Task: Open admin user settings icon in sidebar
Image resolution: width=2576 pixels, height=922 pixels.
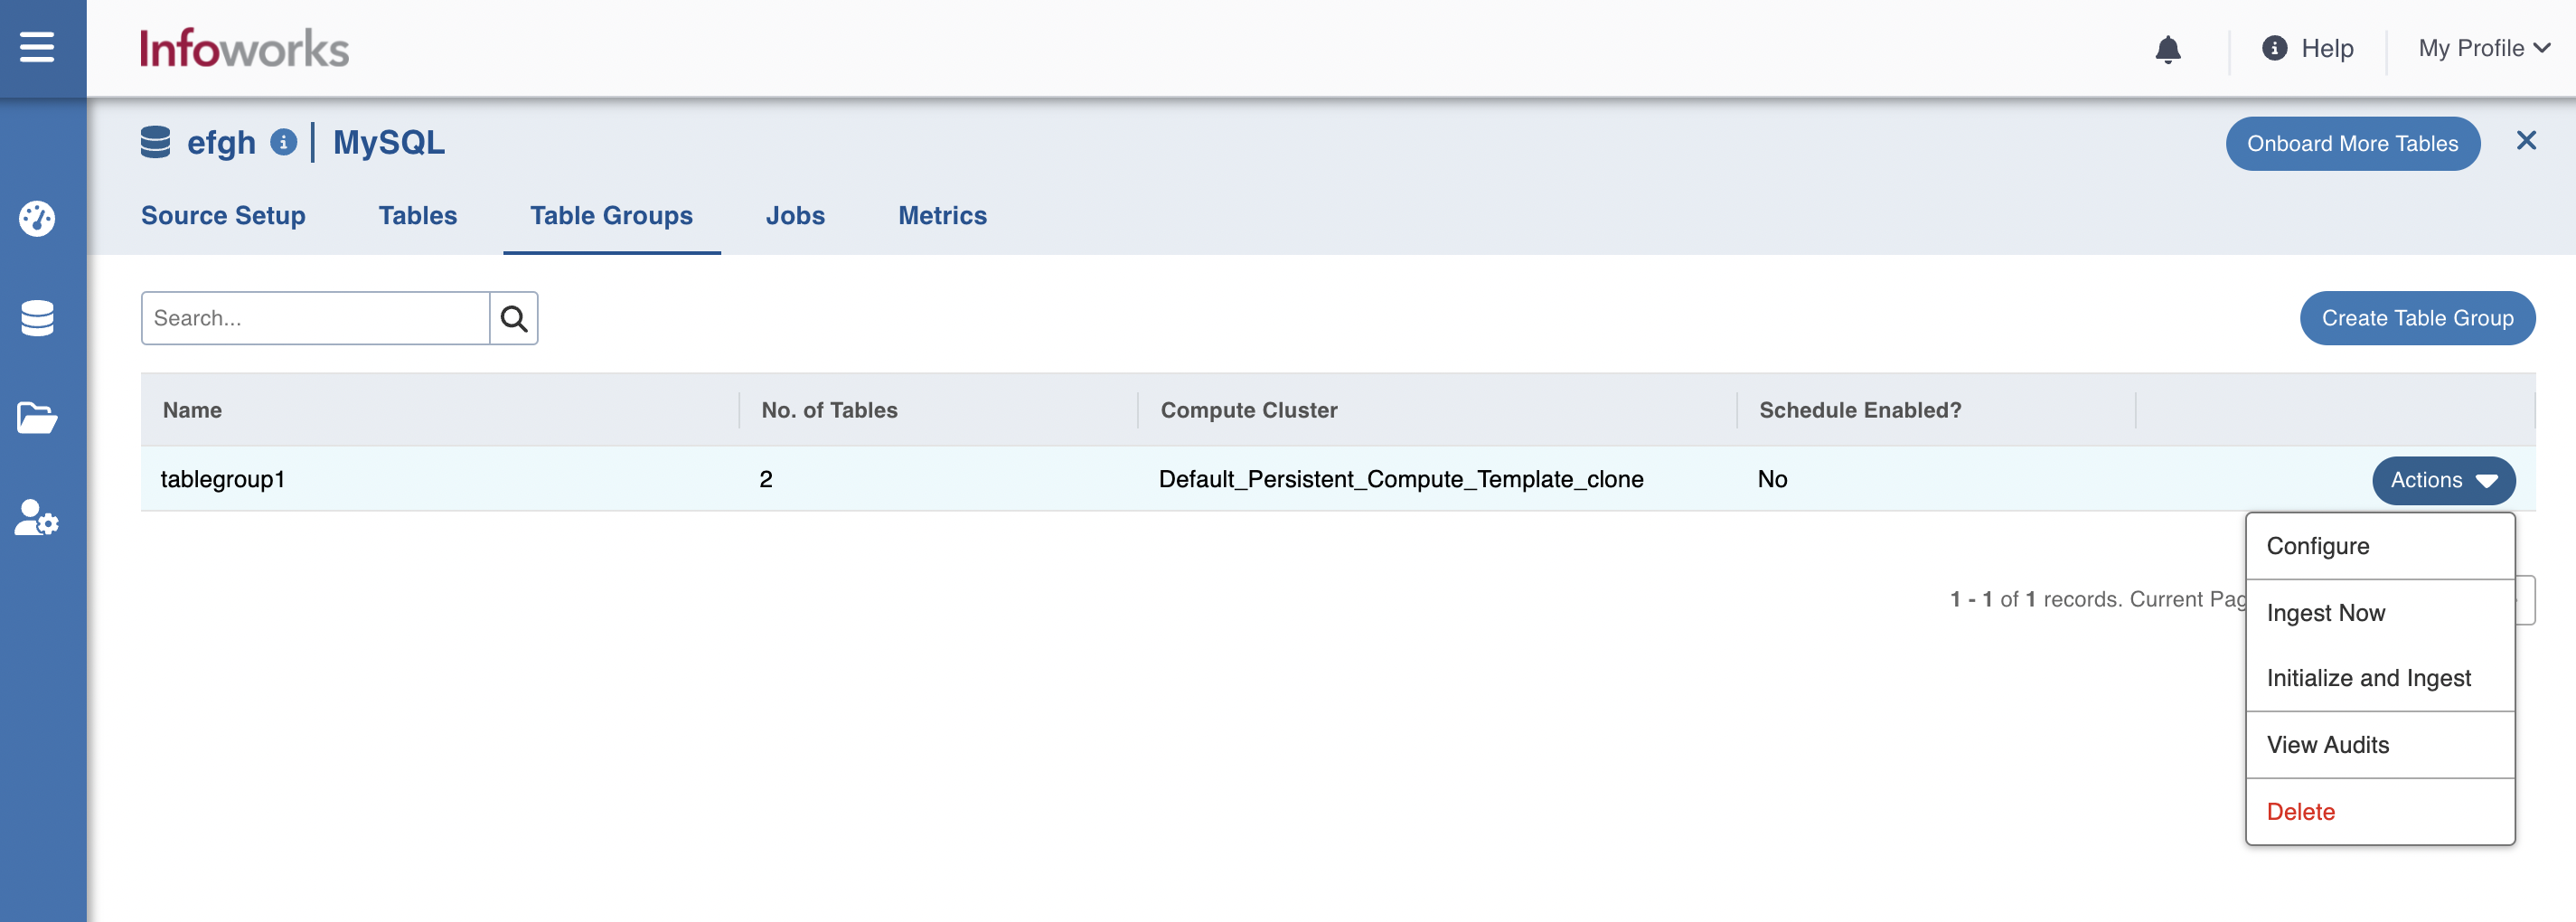Action: (x=37, y=518)
